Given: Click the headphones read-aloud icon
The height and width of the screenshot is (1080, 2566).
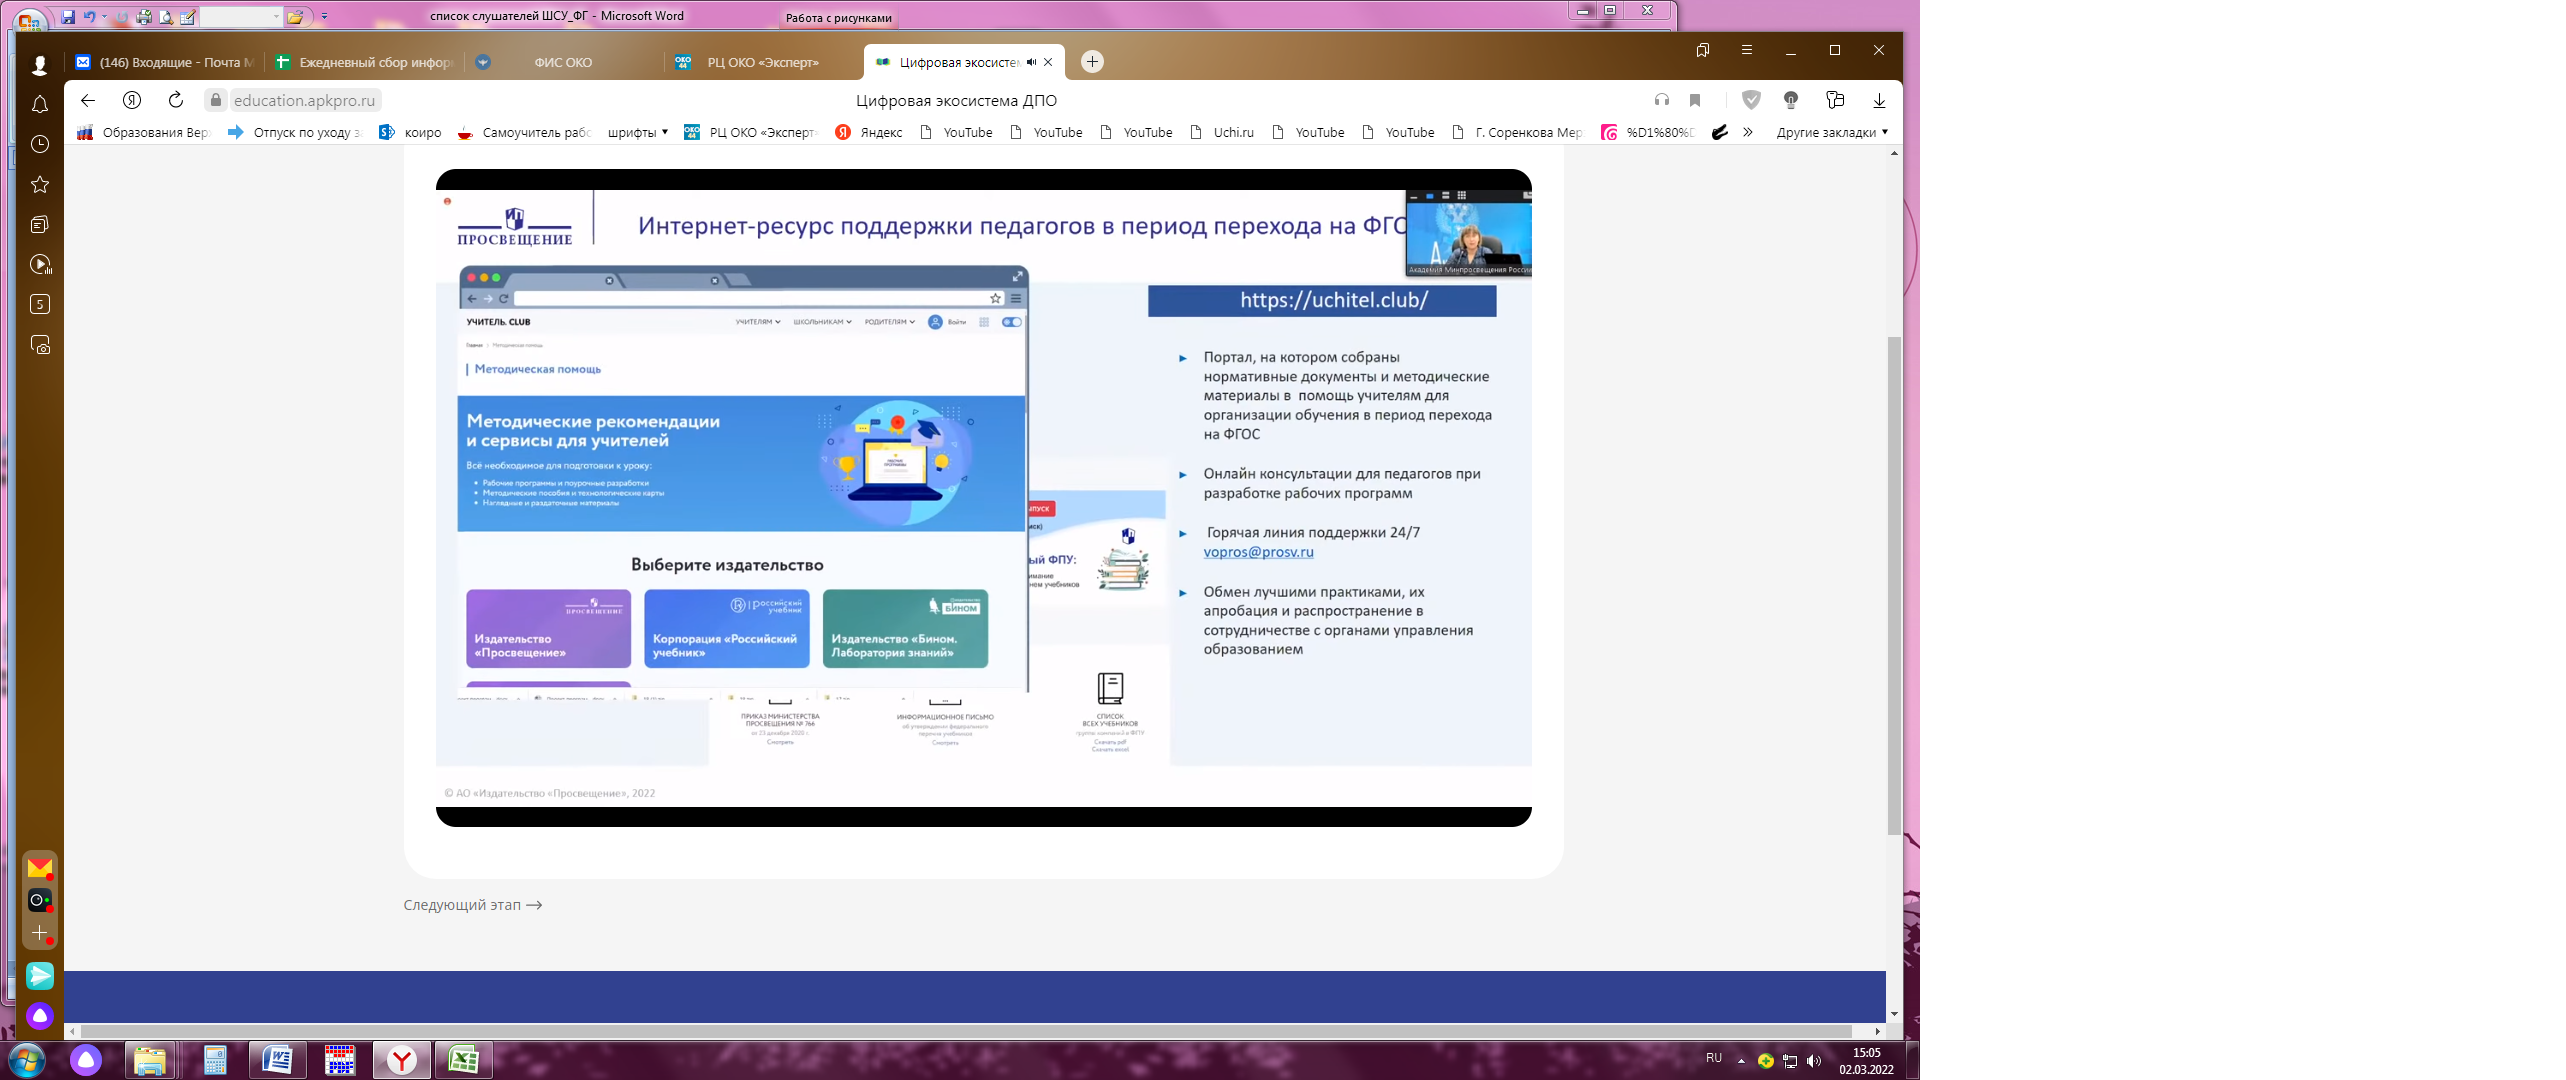Looking at the screenshot, I should point(1661,100).
